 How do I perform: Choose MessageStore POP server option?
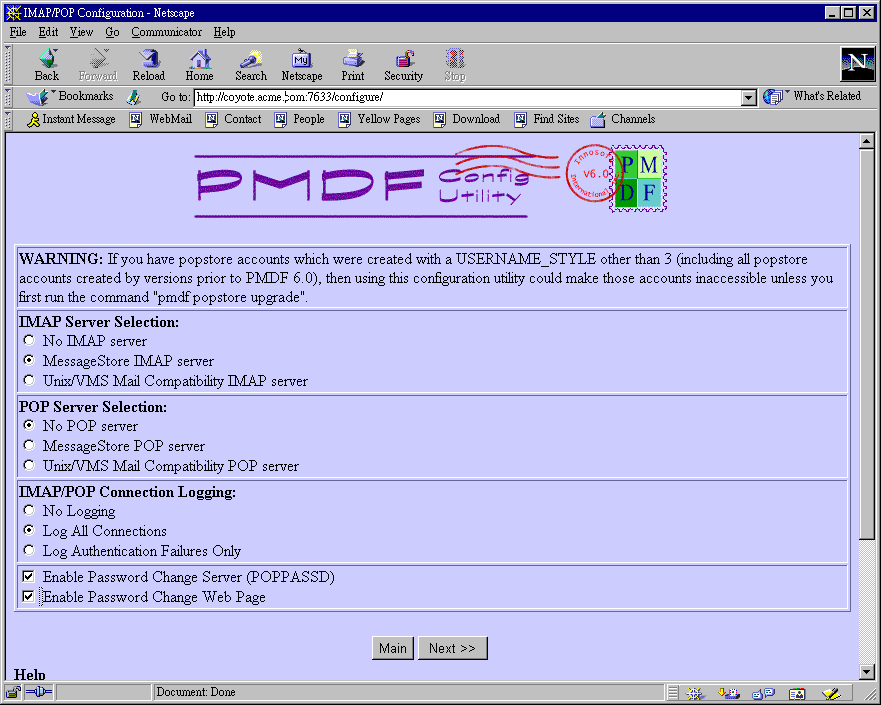pyautogui.click(x=29, y=446)
